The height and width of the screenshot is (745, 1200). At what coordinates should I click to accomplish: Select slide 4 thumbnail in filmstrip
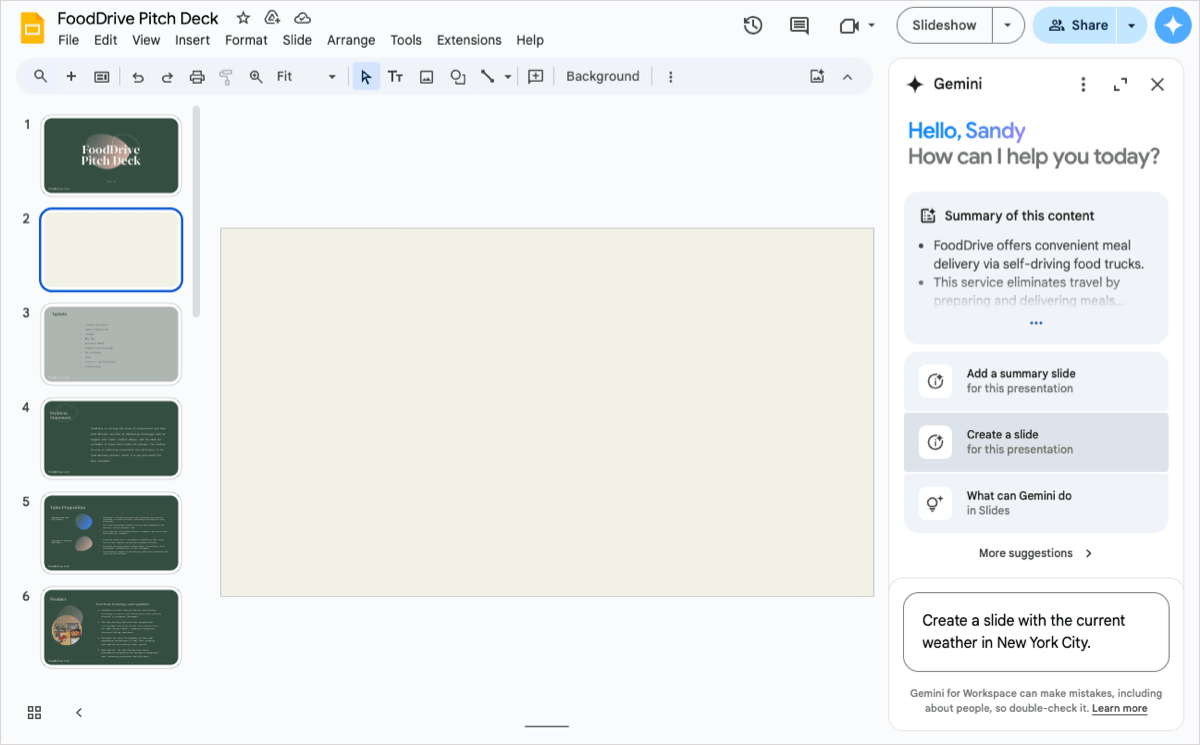click(111, 438)
